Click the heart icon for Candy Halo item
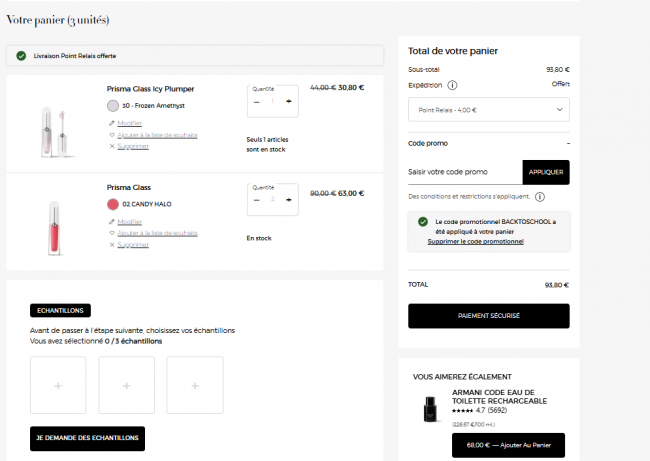Image resolution: width=650 pixels, height=461 pixels. pyautogui.click(x=112, y=233)
